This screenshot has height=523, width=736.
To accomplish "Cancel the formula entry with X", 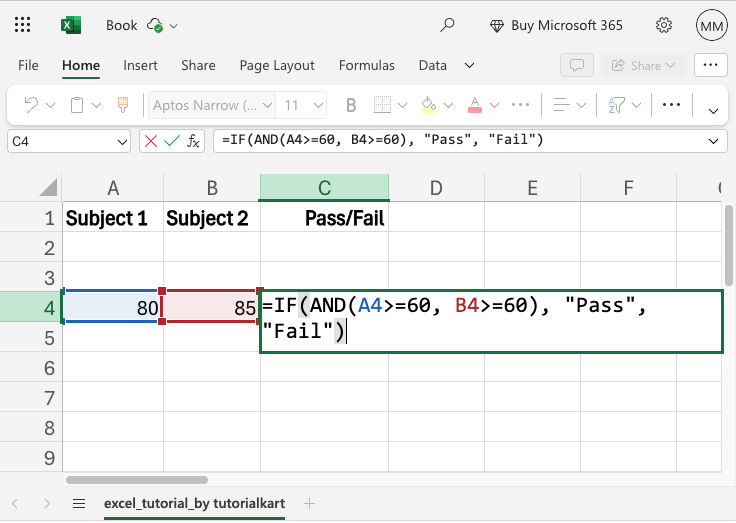I will tap(151, 141).
